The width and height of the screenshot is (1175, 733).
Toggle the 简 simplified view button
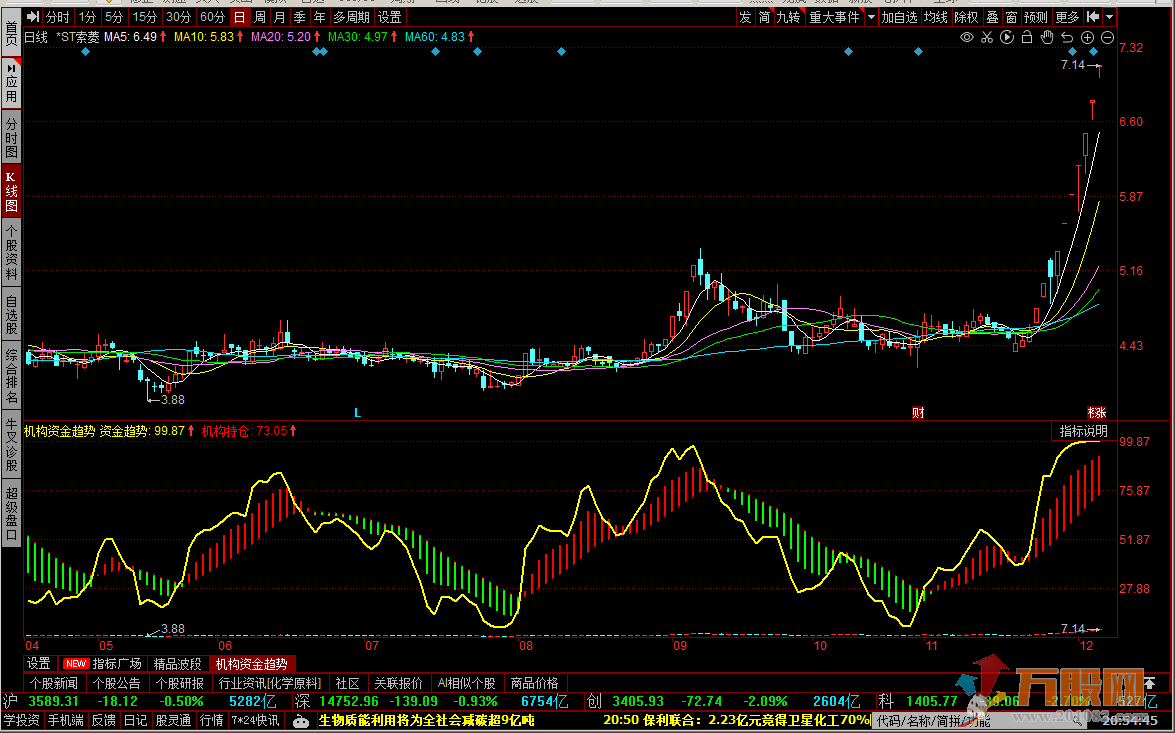point(764,16)
